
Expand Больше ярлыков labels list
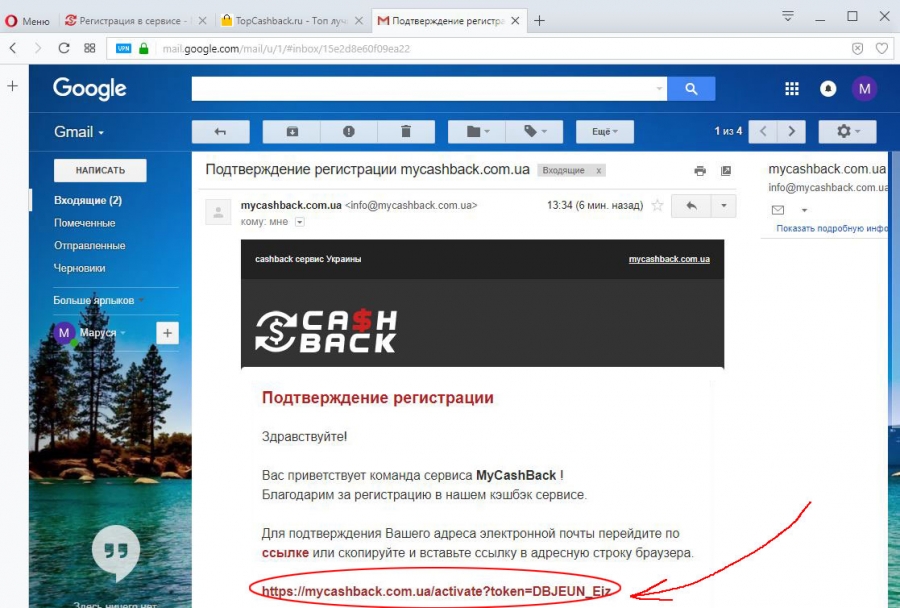(x=98, y=300)
